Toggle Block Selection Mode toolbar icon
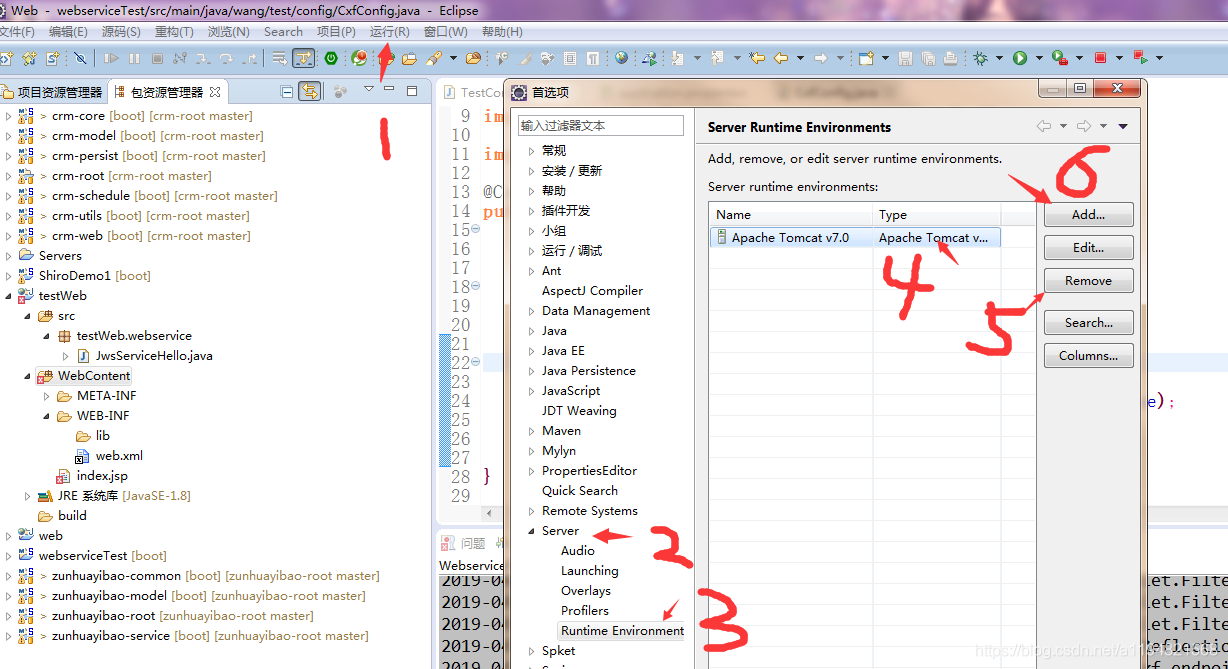 pos(570,58)
